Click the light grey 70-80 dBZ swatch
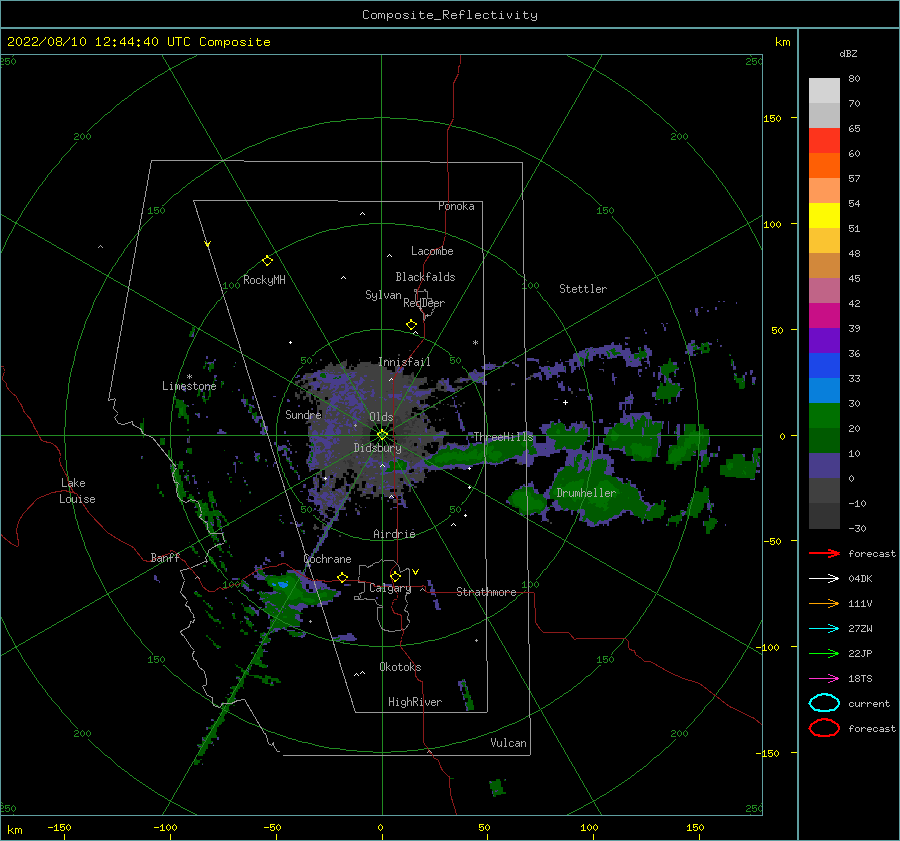The width and height of the screenshot is (900, 841). click(824, 91)
